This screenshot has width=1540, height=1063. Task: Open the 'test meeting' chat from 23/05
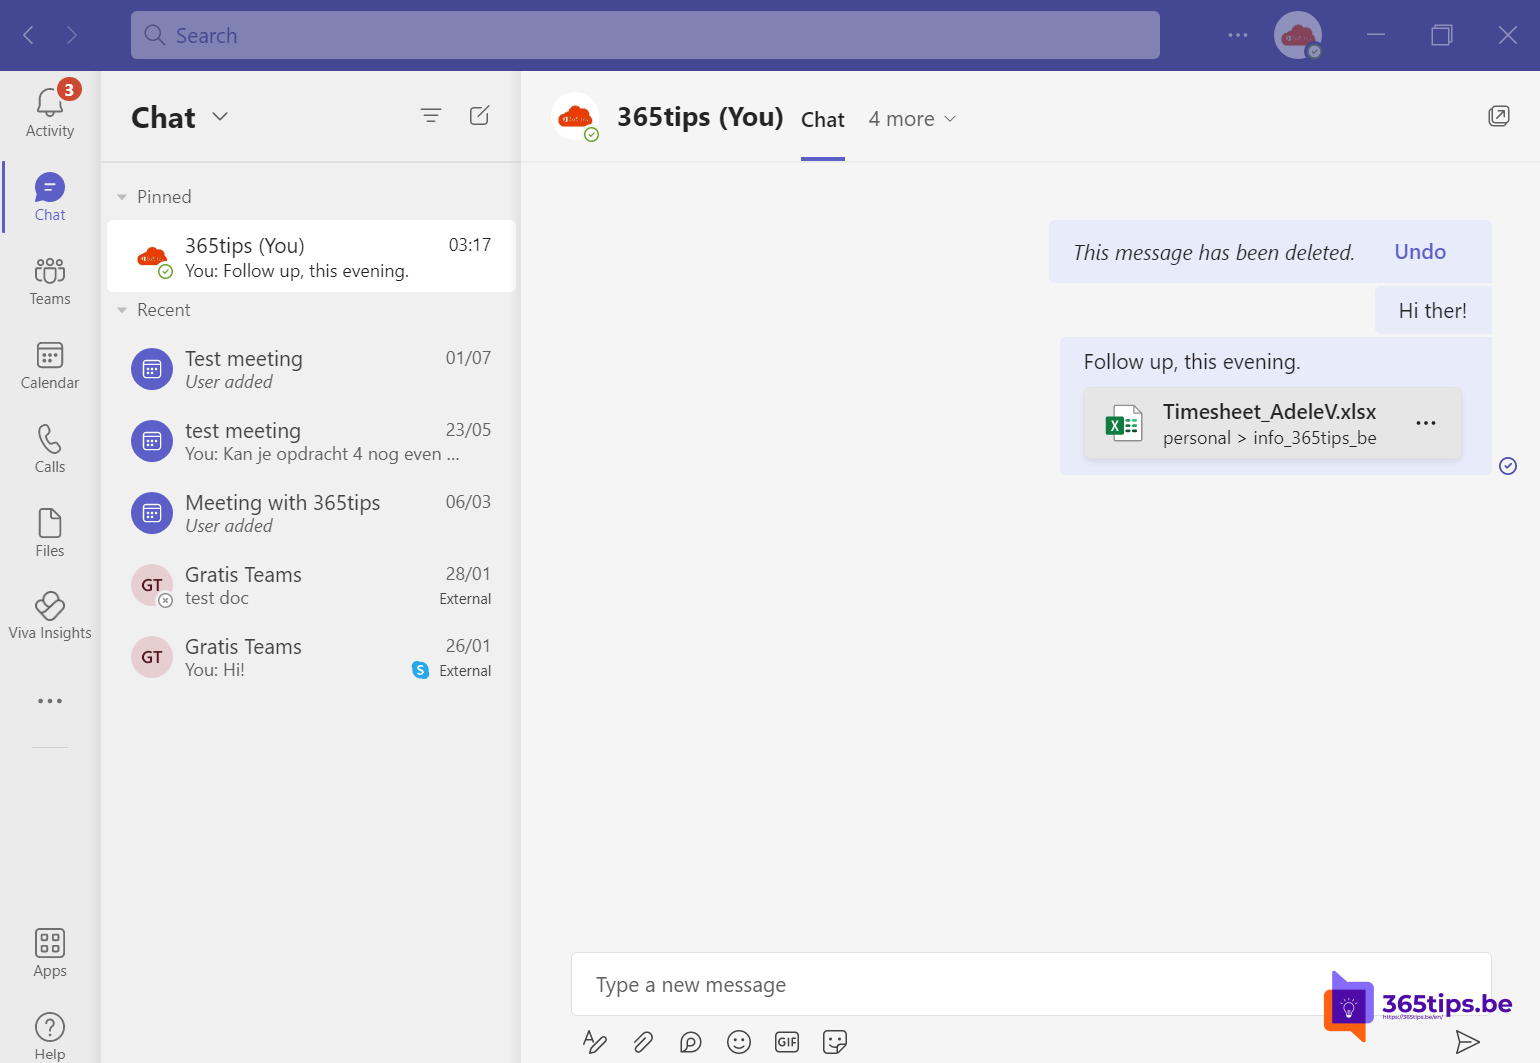point(311,441)
